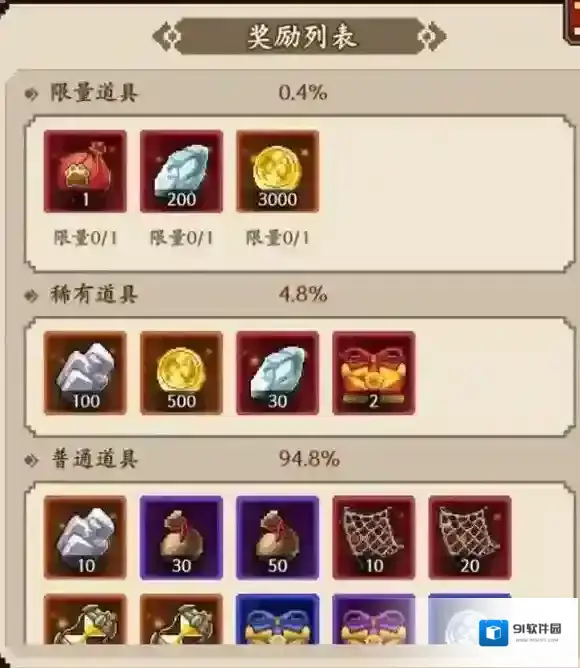Select the 10 silver ore common item
The width and height of the screenshot is (580, 668).
pos(85,537)
